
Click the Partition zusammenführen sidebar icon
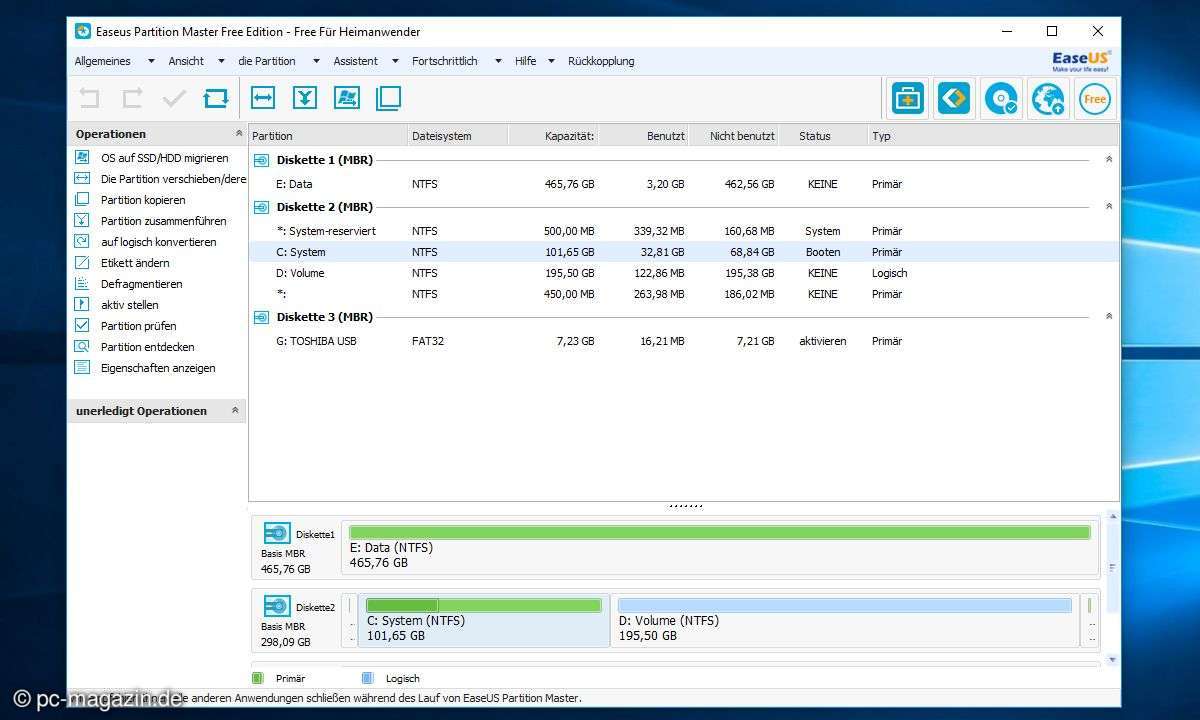pos(82,220)
